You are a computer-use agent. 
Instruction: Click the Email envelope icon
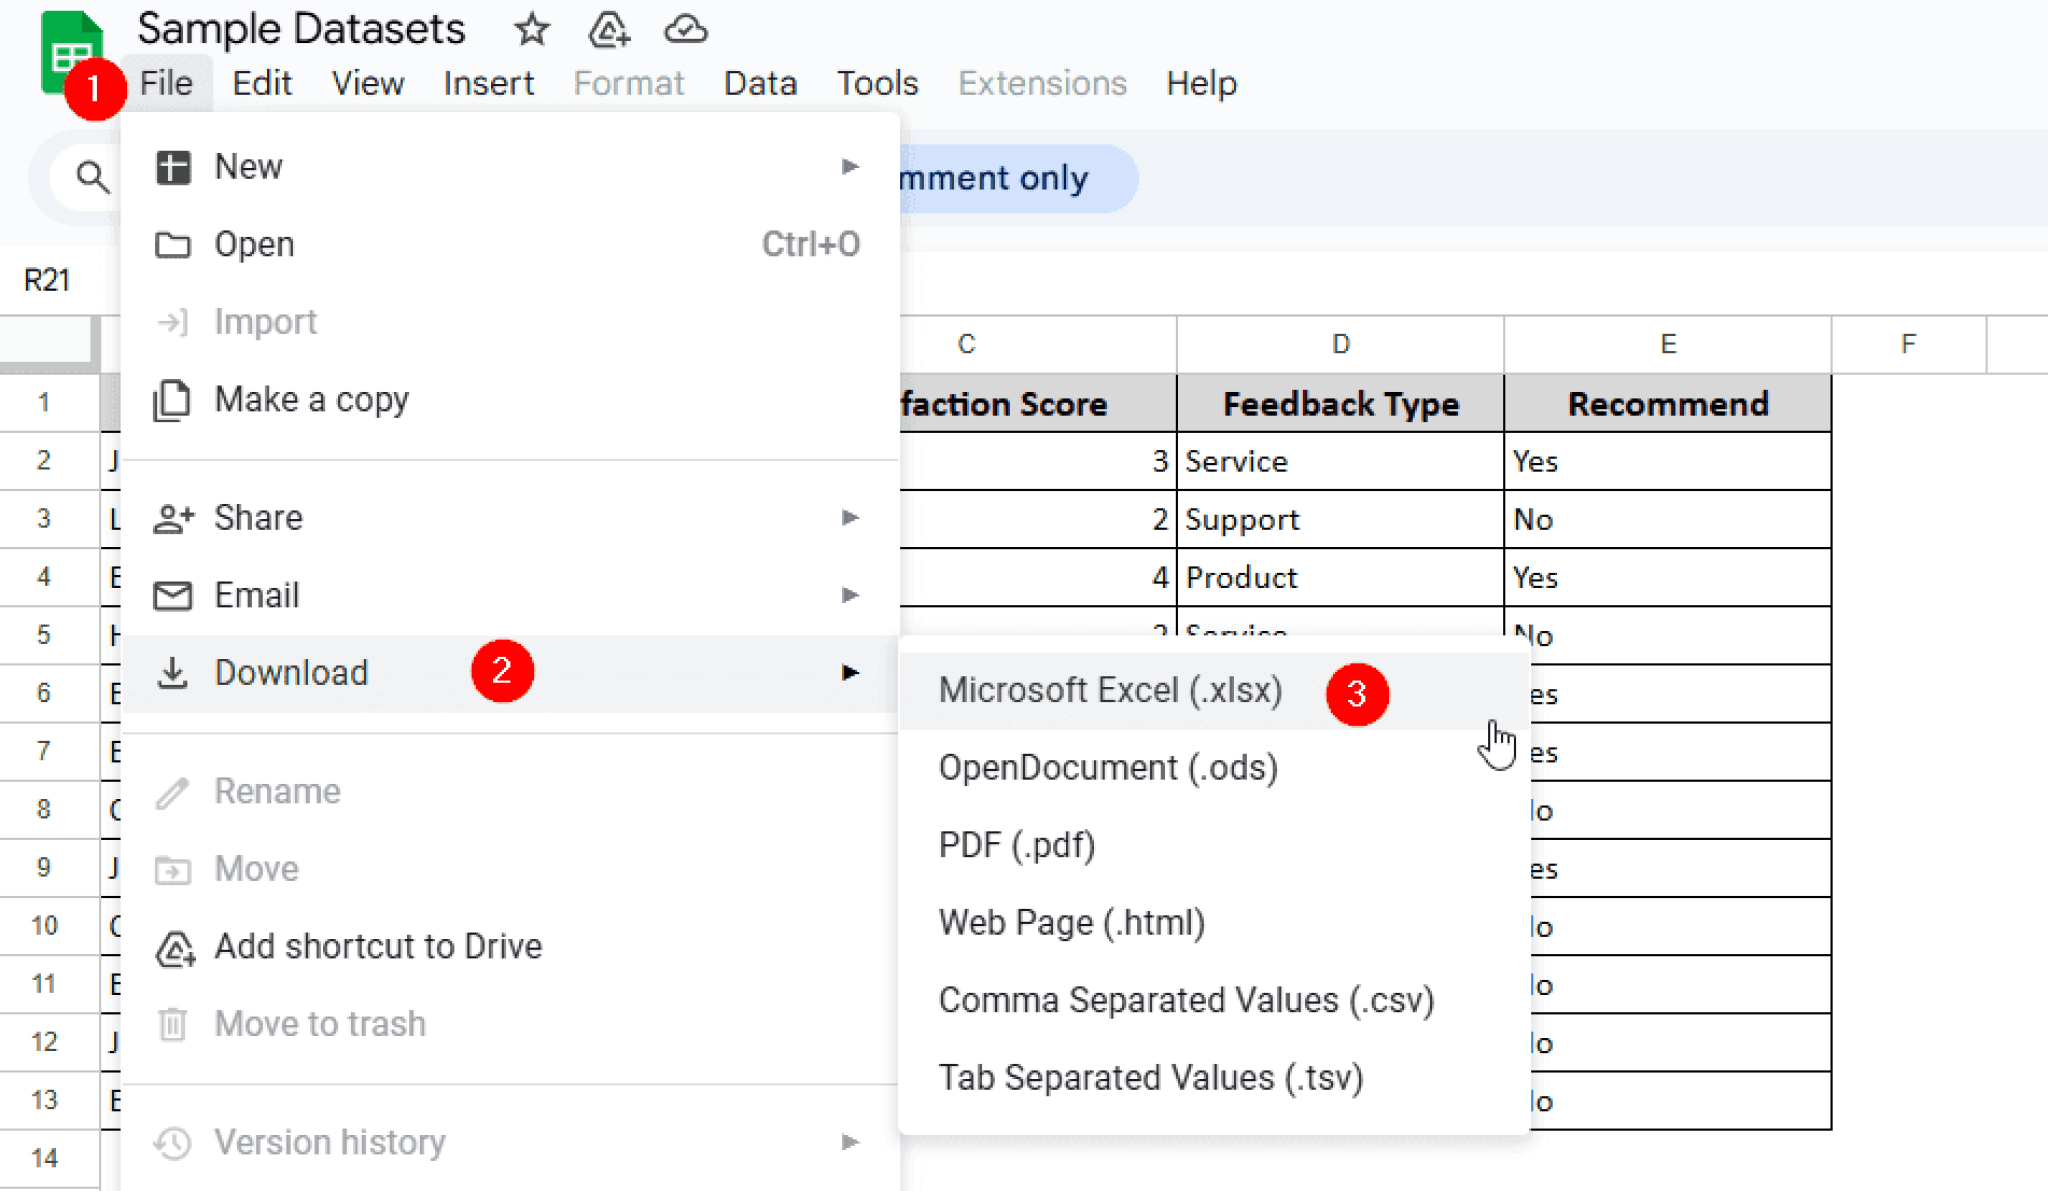point(174,594)
